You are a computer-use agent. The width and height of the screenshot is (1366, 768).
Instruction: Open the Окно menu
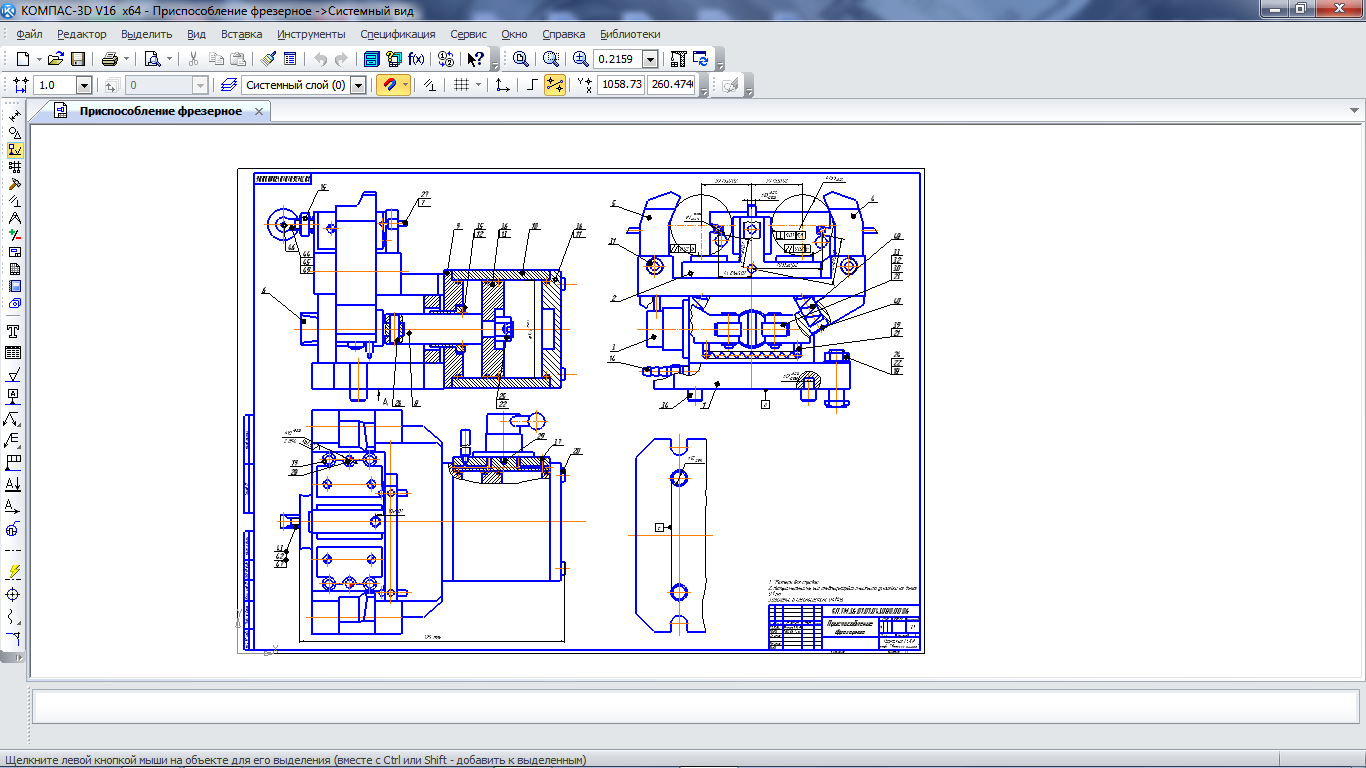[x=514, y=34]
